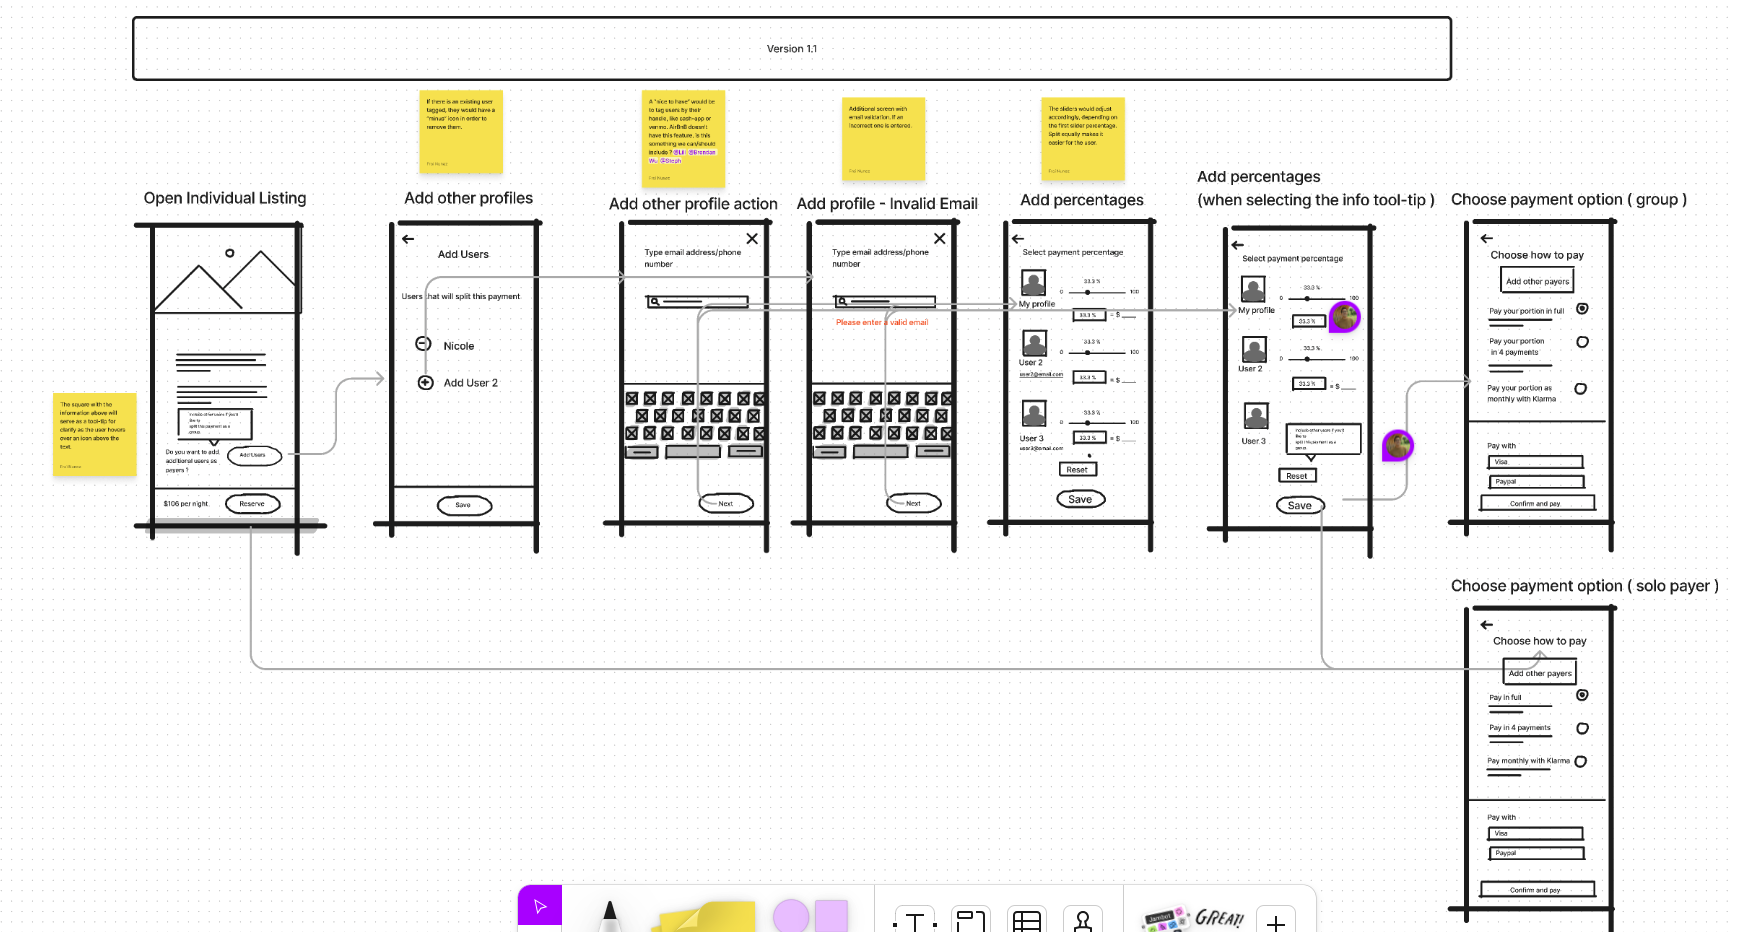Click the minus icon beside Nicole
The width and height of the screenshot is (1737, 932).
pyautogui.click(x=423, y=344)
